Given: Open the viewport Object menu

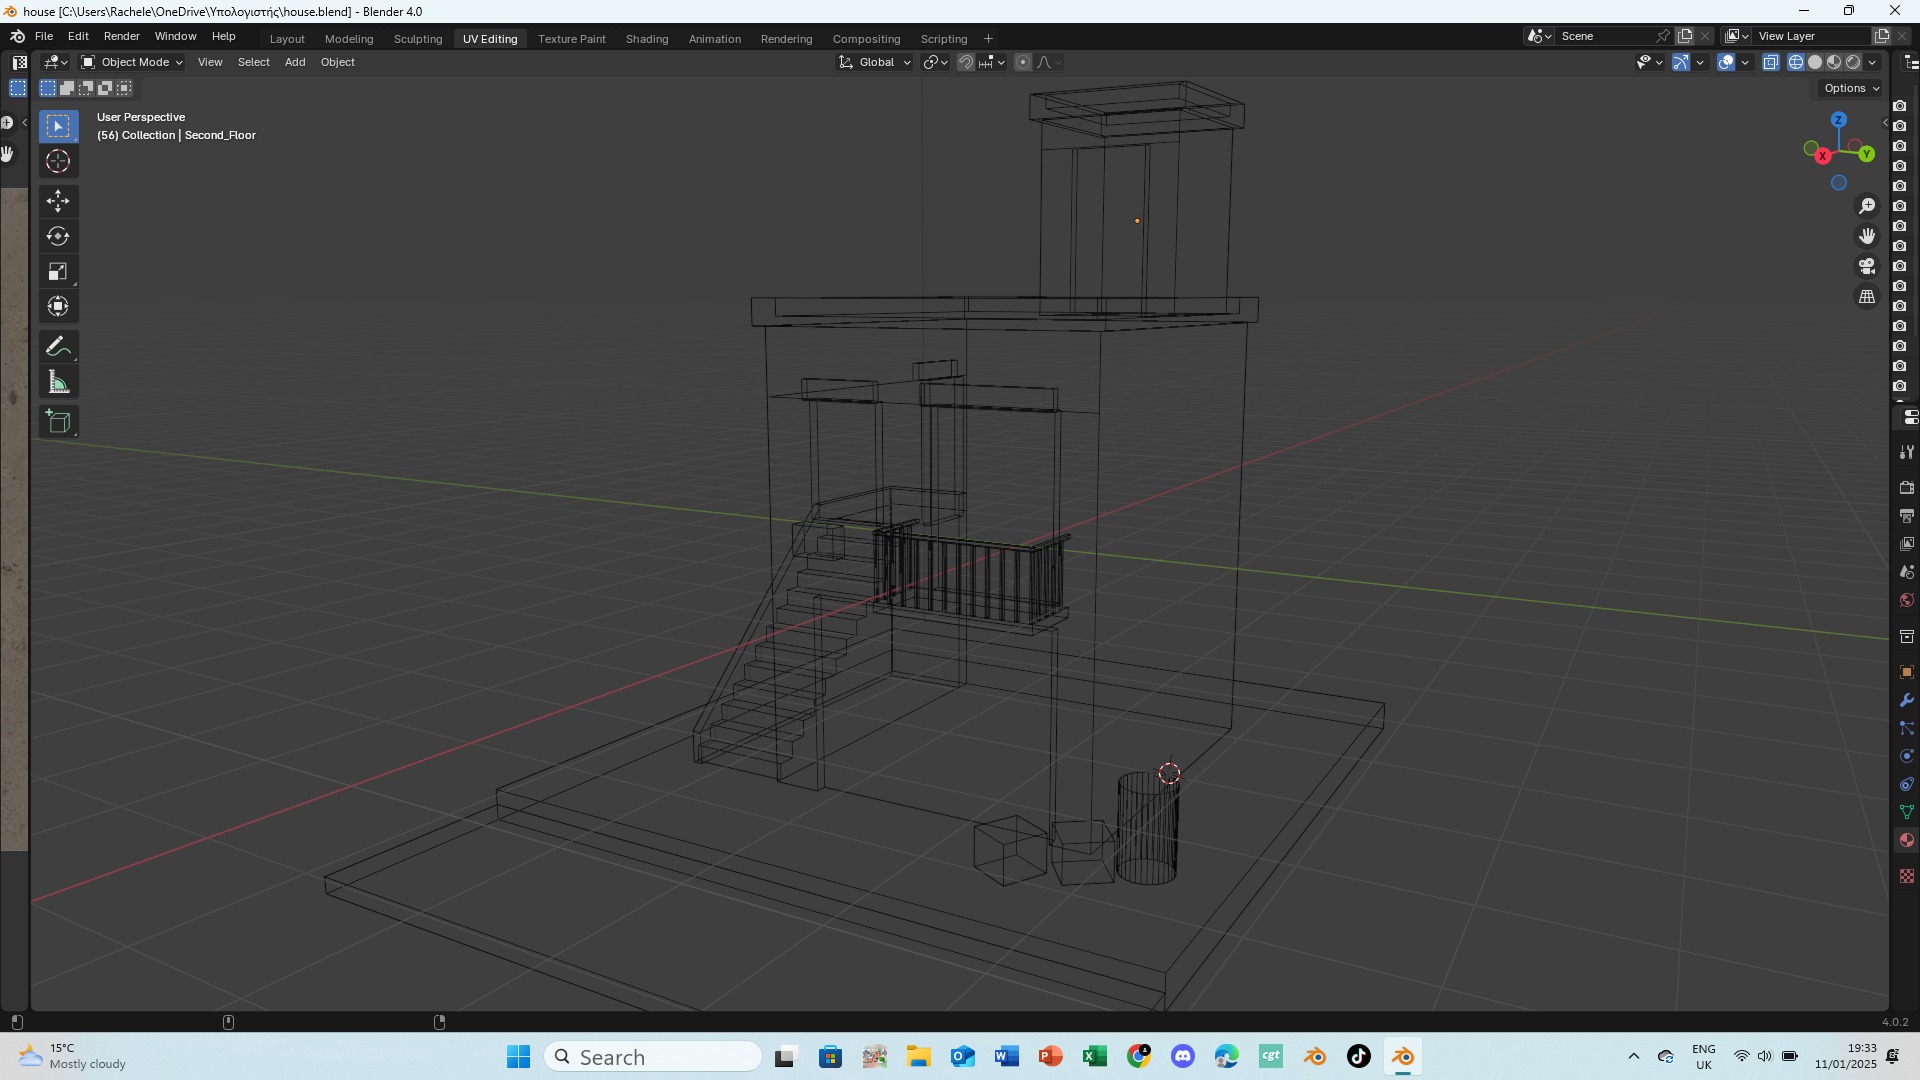Looking at the screenshot, I should click(338, 62).
